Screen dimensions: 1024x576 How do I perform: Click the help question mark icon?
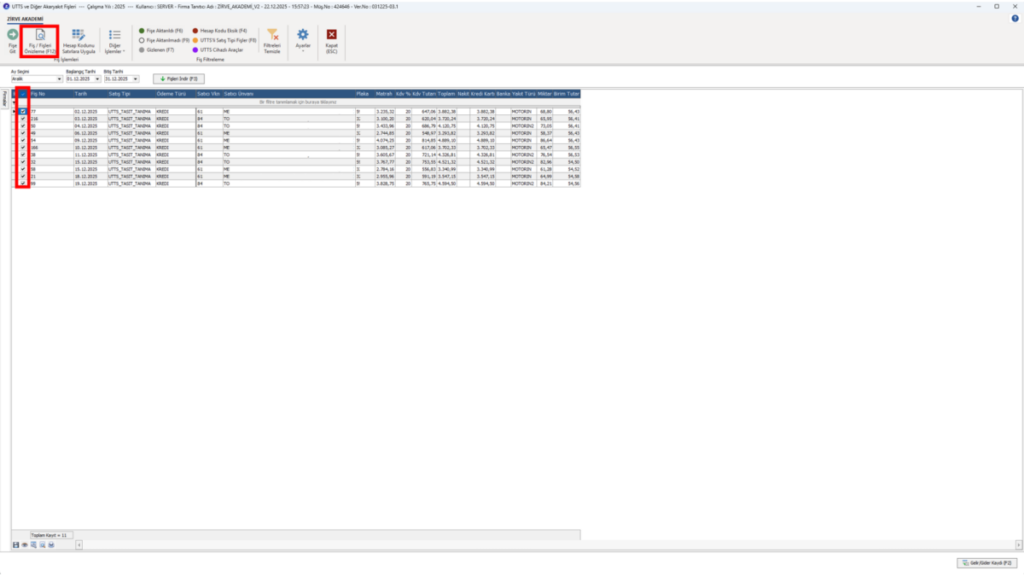pos(1015,18)
